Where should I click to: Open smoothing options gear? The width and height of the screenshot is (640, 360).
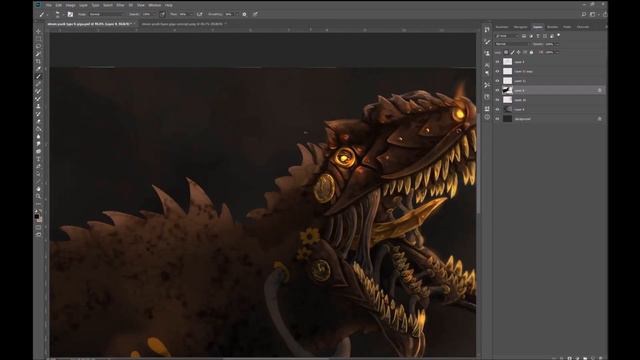244,14
